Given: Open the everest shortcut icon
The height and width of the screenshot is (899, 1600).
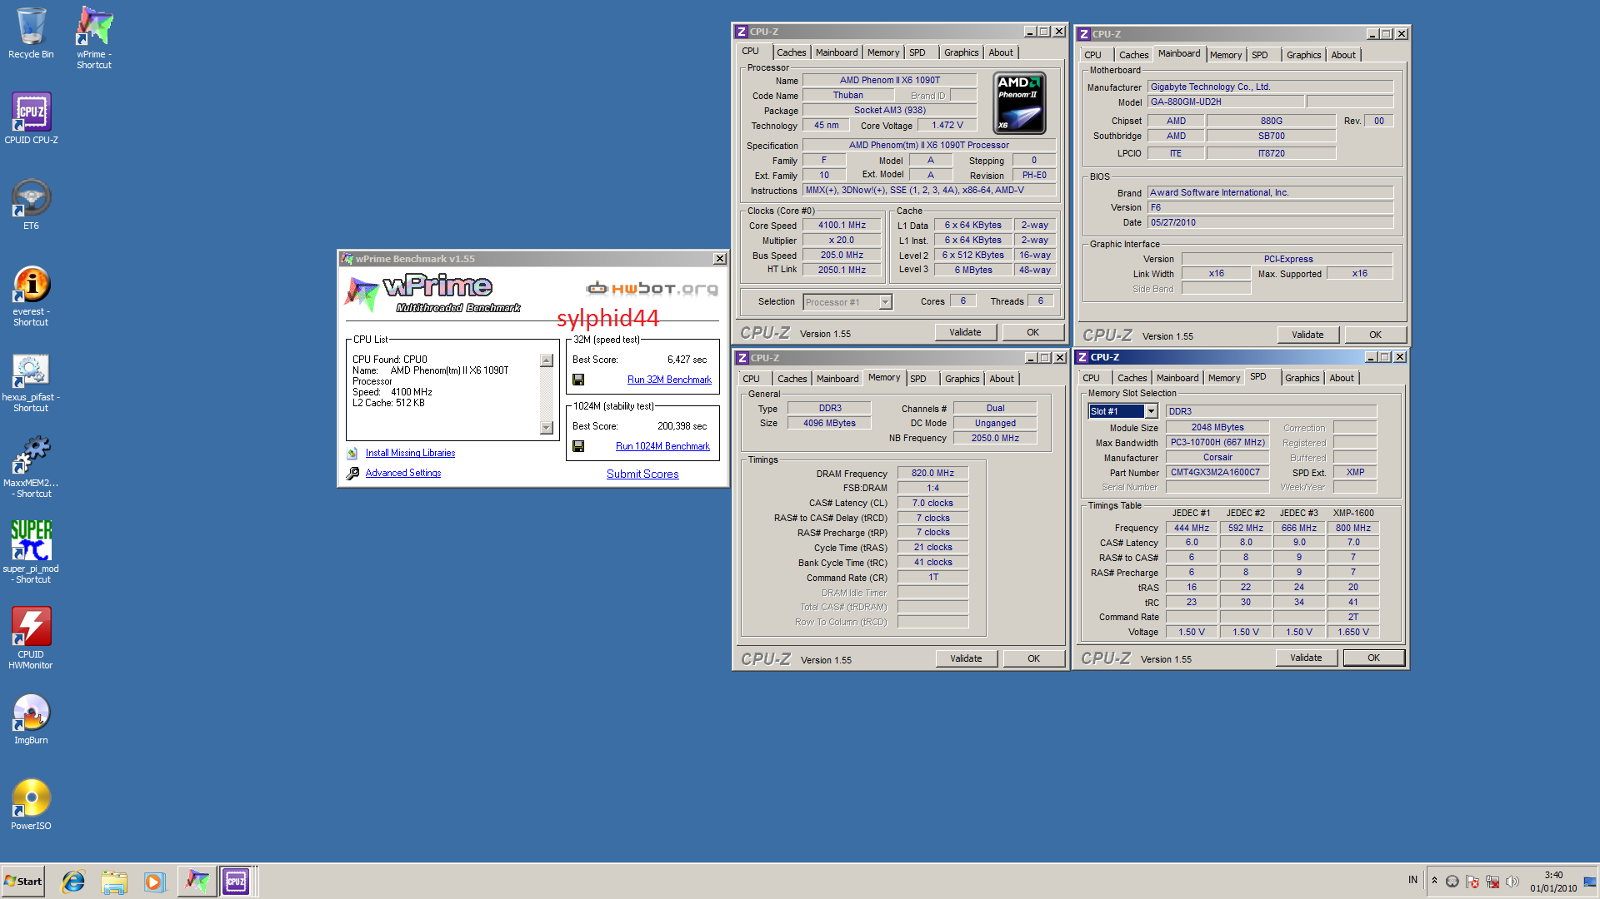Looking at the screenshot, I should pos(31,296).
